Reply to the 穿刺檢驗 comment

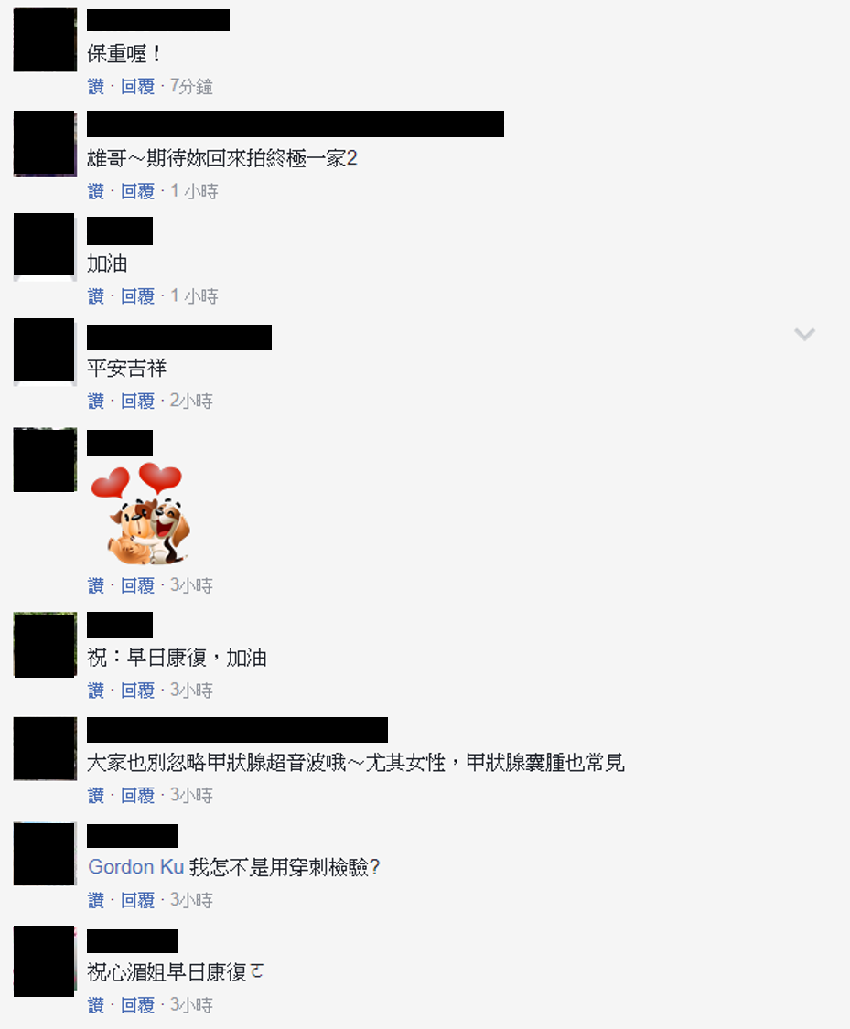(x=138, y=900)
